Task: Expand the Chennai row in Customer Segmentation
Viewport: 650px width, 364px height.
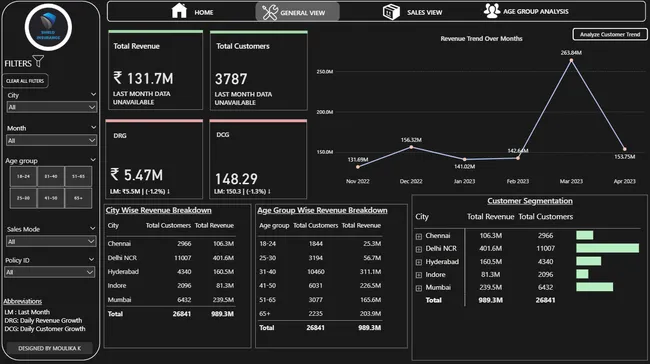Action: [419, 236]
